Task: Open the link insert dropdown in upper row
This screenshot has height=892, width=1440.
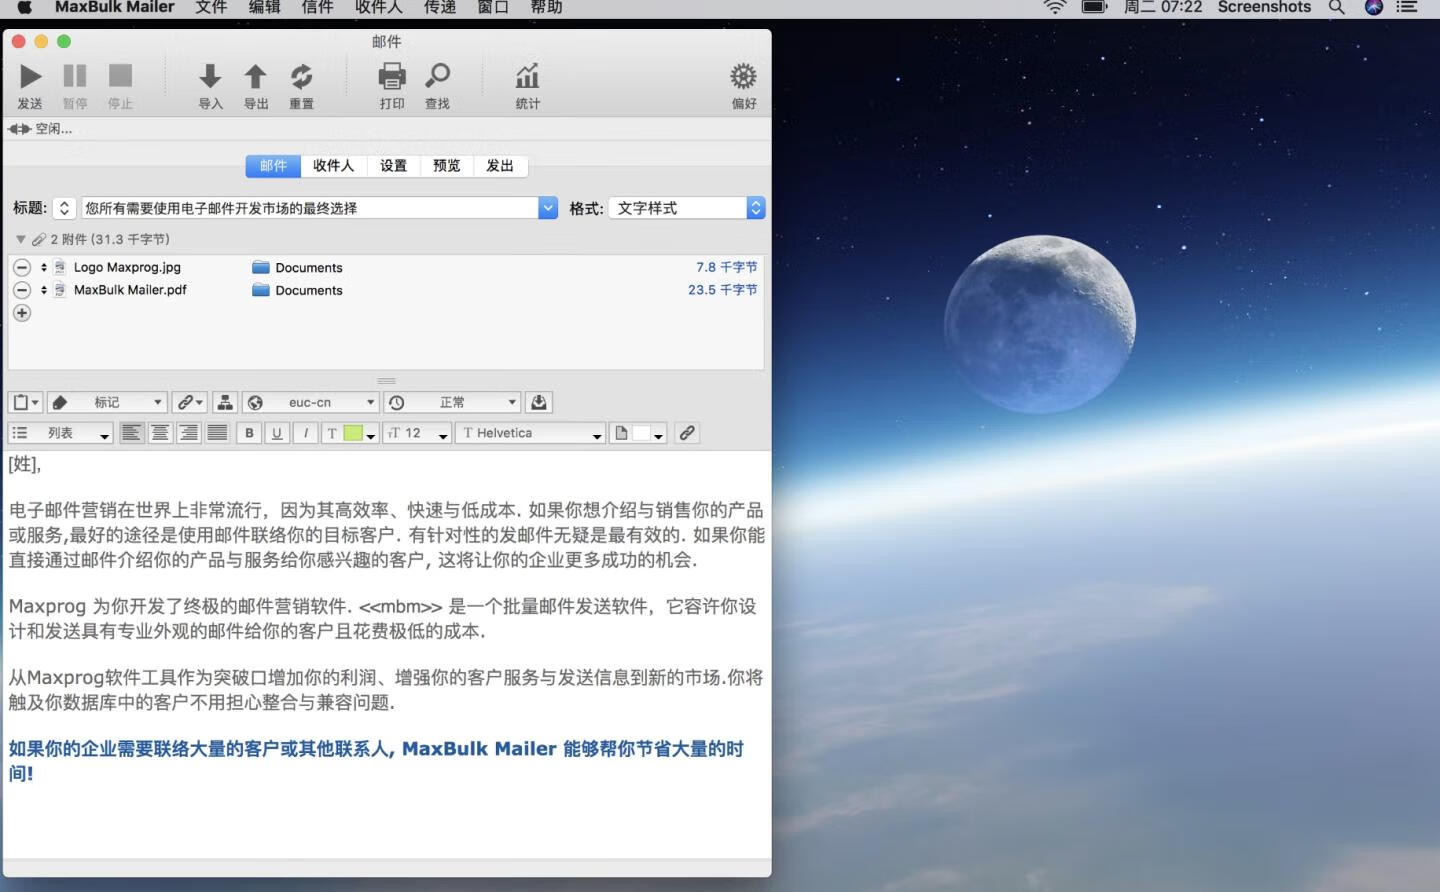Action: (189, 402)
